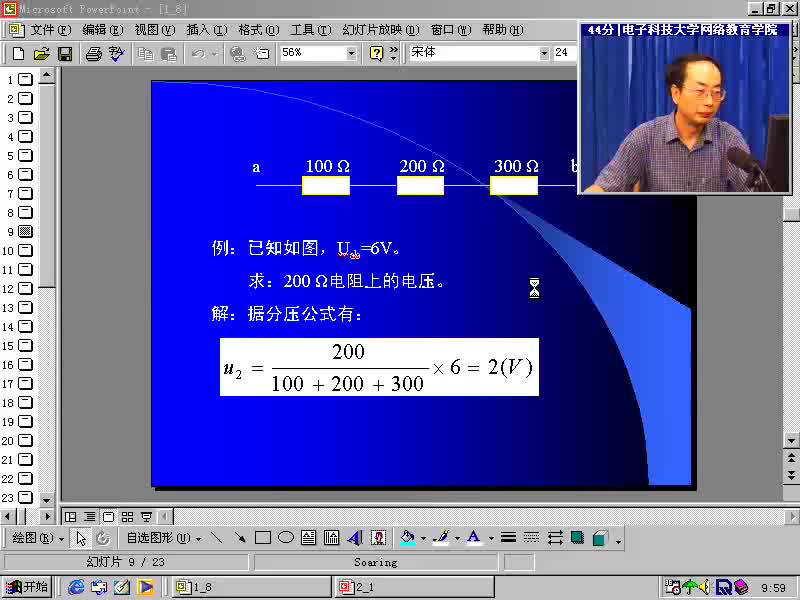Image resolution: width=800 pixels, height=600 pixels.
Task: Apply the Font Color A swatch
Action: click(x=474, y=538)
